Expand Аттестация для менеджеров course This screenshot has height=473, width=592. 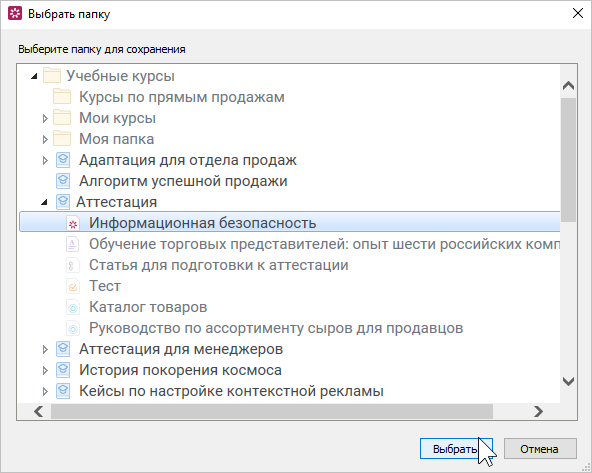[x=45, y=350]
